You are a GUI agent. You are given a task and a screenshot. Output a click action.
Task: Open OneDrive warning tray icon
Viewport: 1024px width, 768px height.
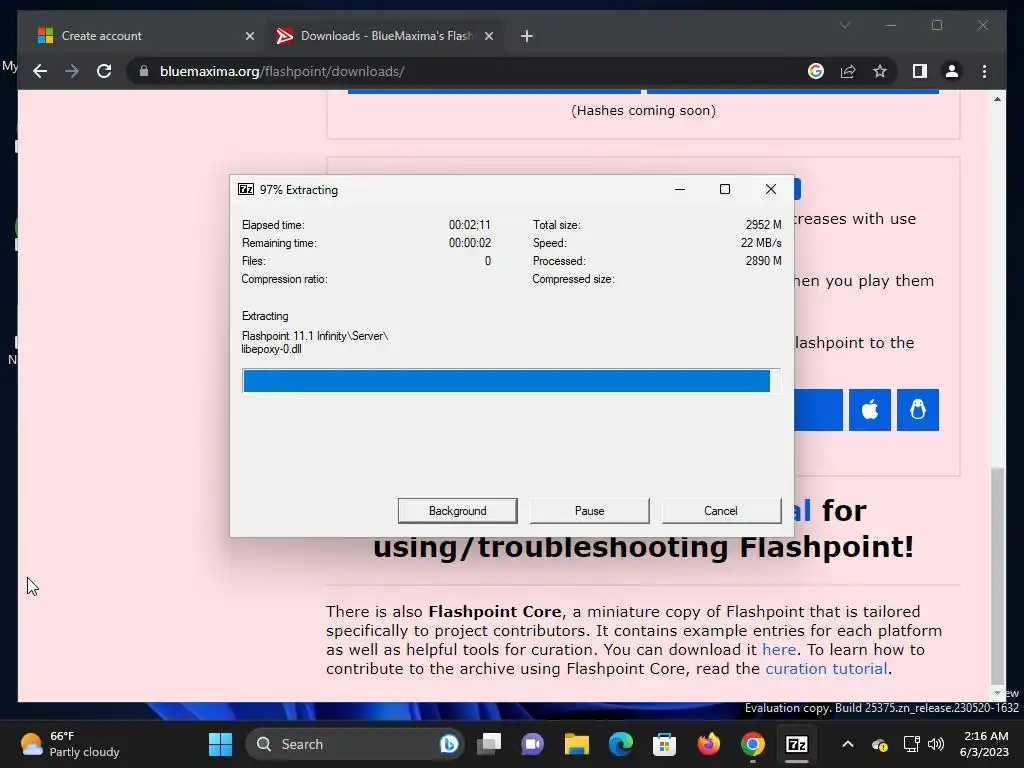click(x=880, y=744)
